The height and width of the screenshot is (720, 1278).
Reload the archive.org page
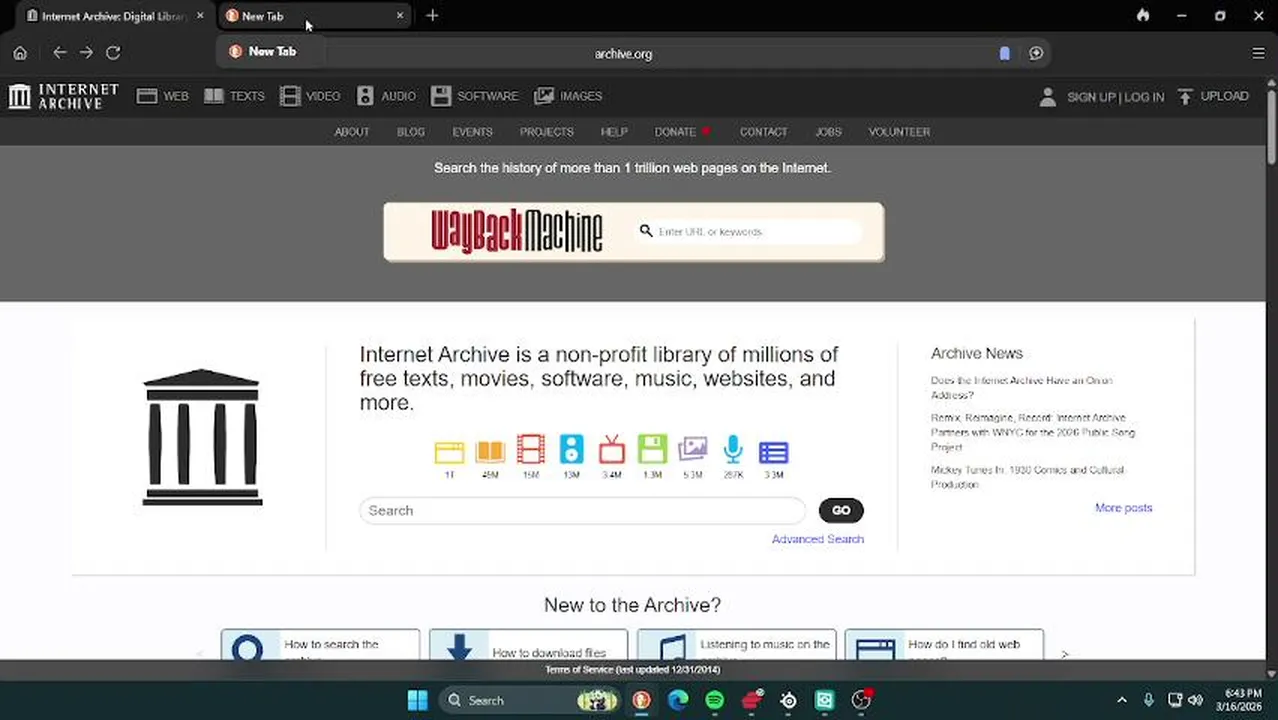113,53
